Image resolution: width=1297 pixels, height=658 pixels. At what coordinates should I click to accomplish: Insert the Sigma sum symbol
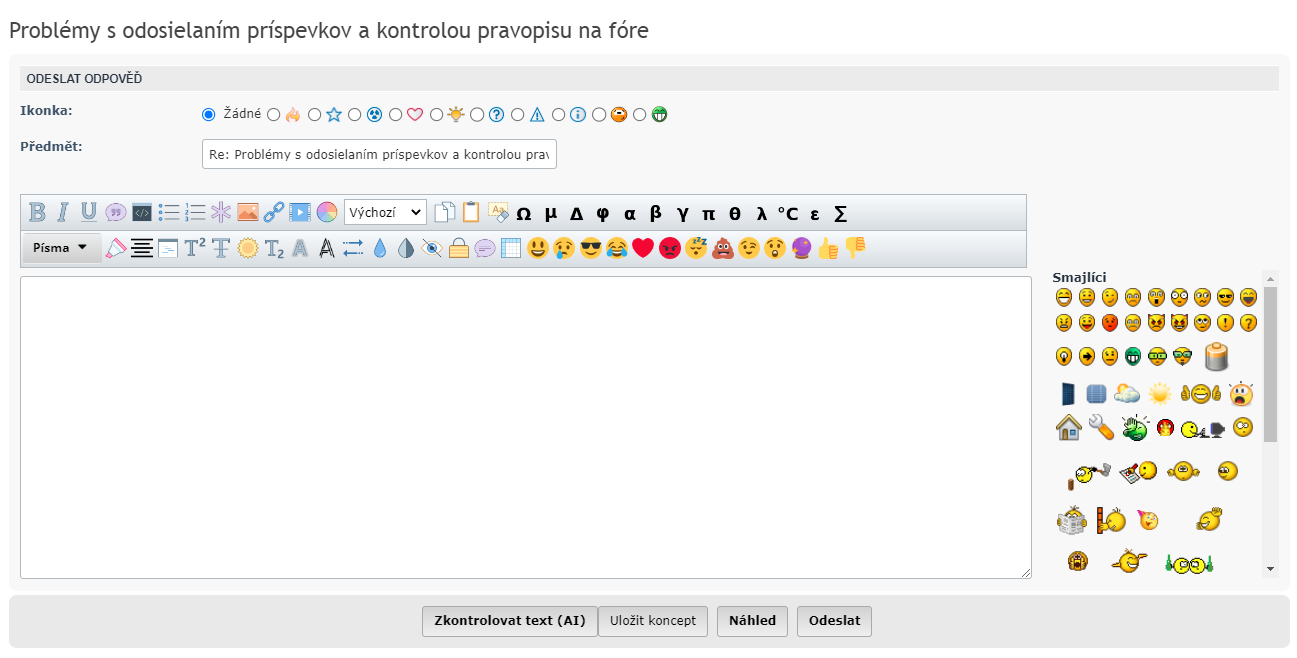(841, 213)
